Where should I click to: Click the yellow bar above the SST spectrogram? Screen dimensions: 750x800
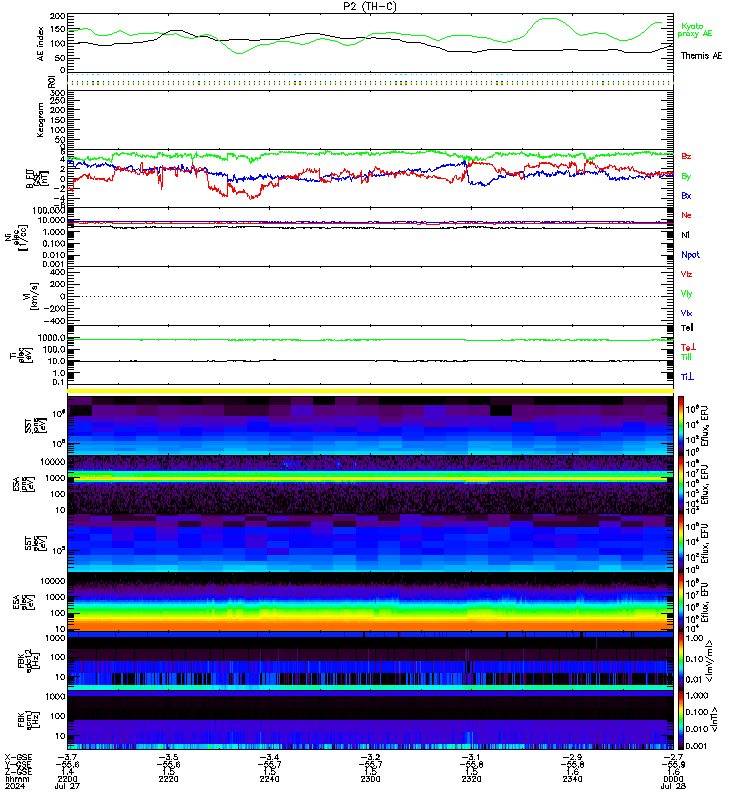point(370,391)
